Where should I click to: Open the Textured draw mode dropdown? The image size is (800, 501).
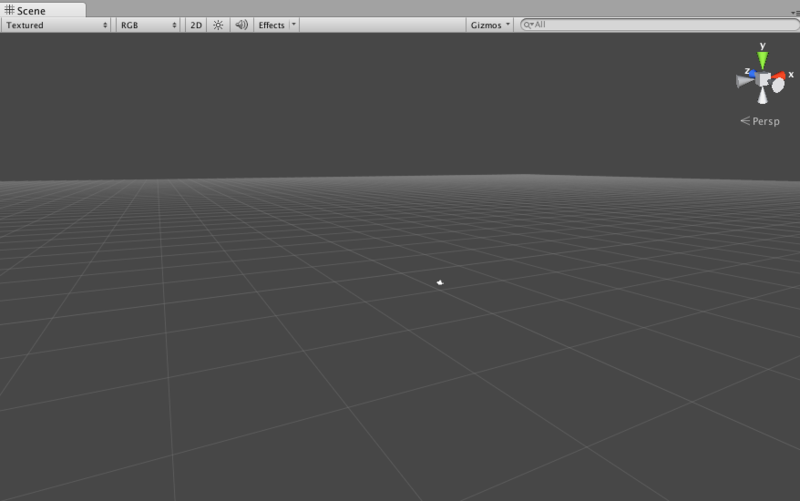pos(56,25)
